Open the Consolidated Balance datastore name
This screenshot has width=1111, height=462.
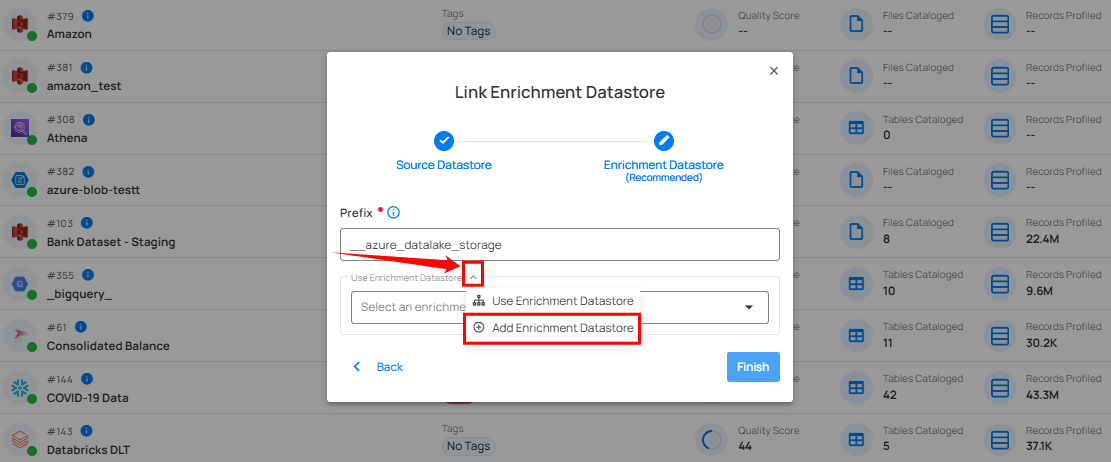tap(108, 346)
